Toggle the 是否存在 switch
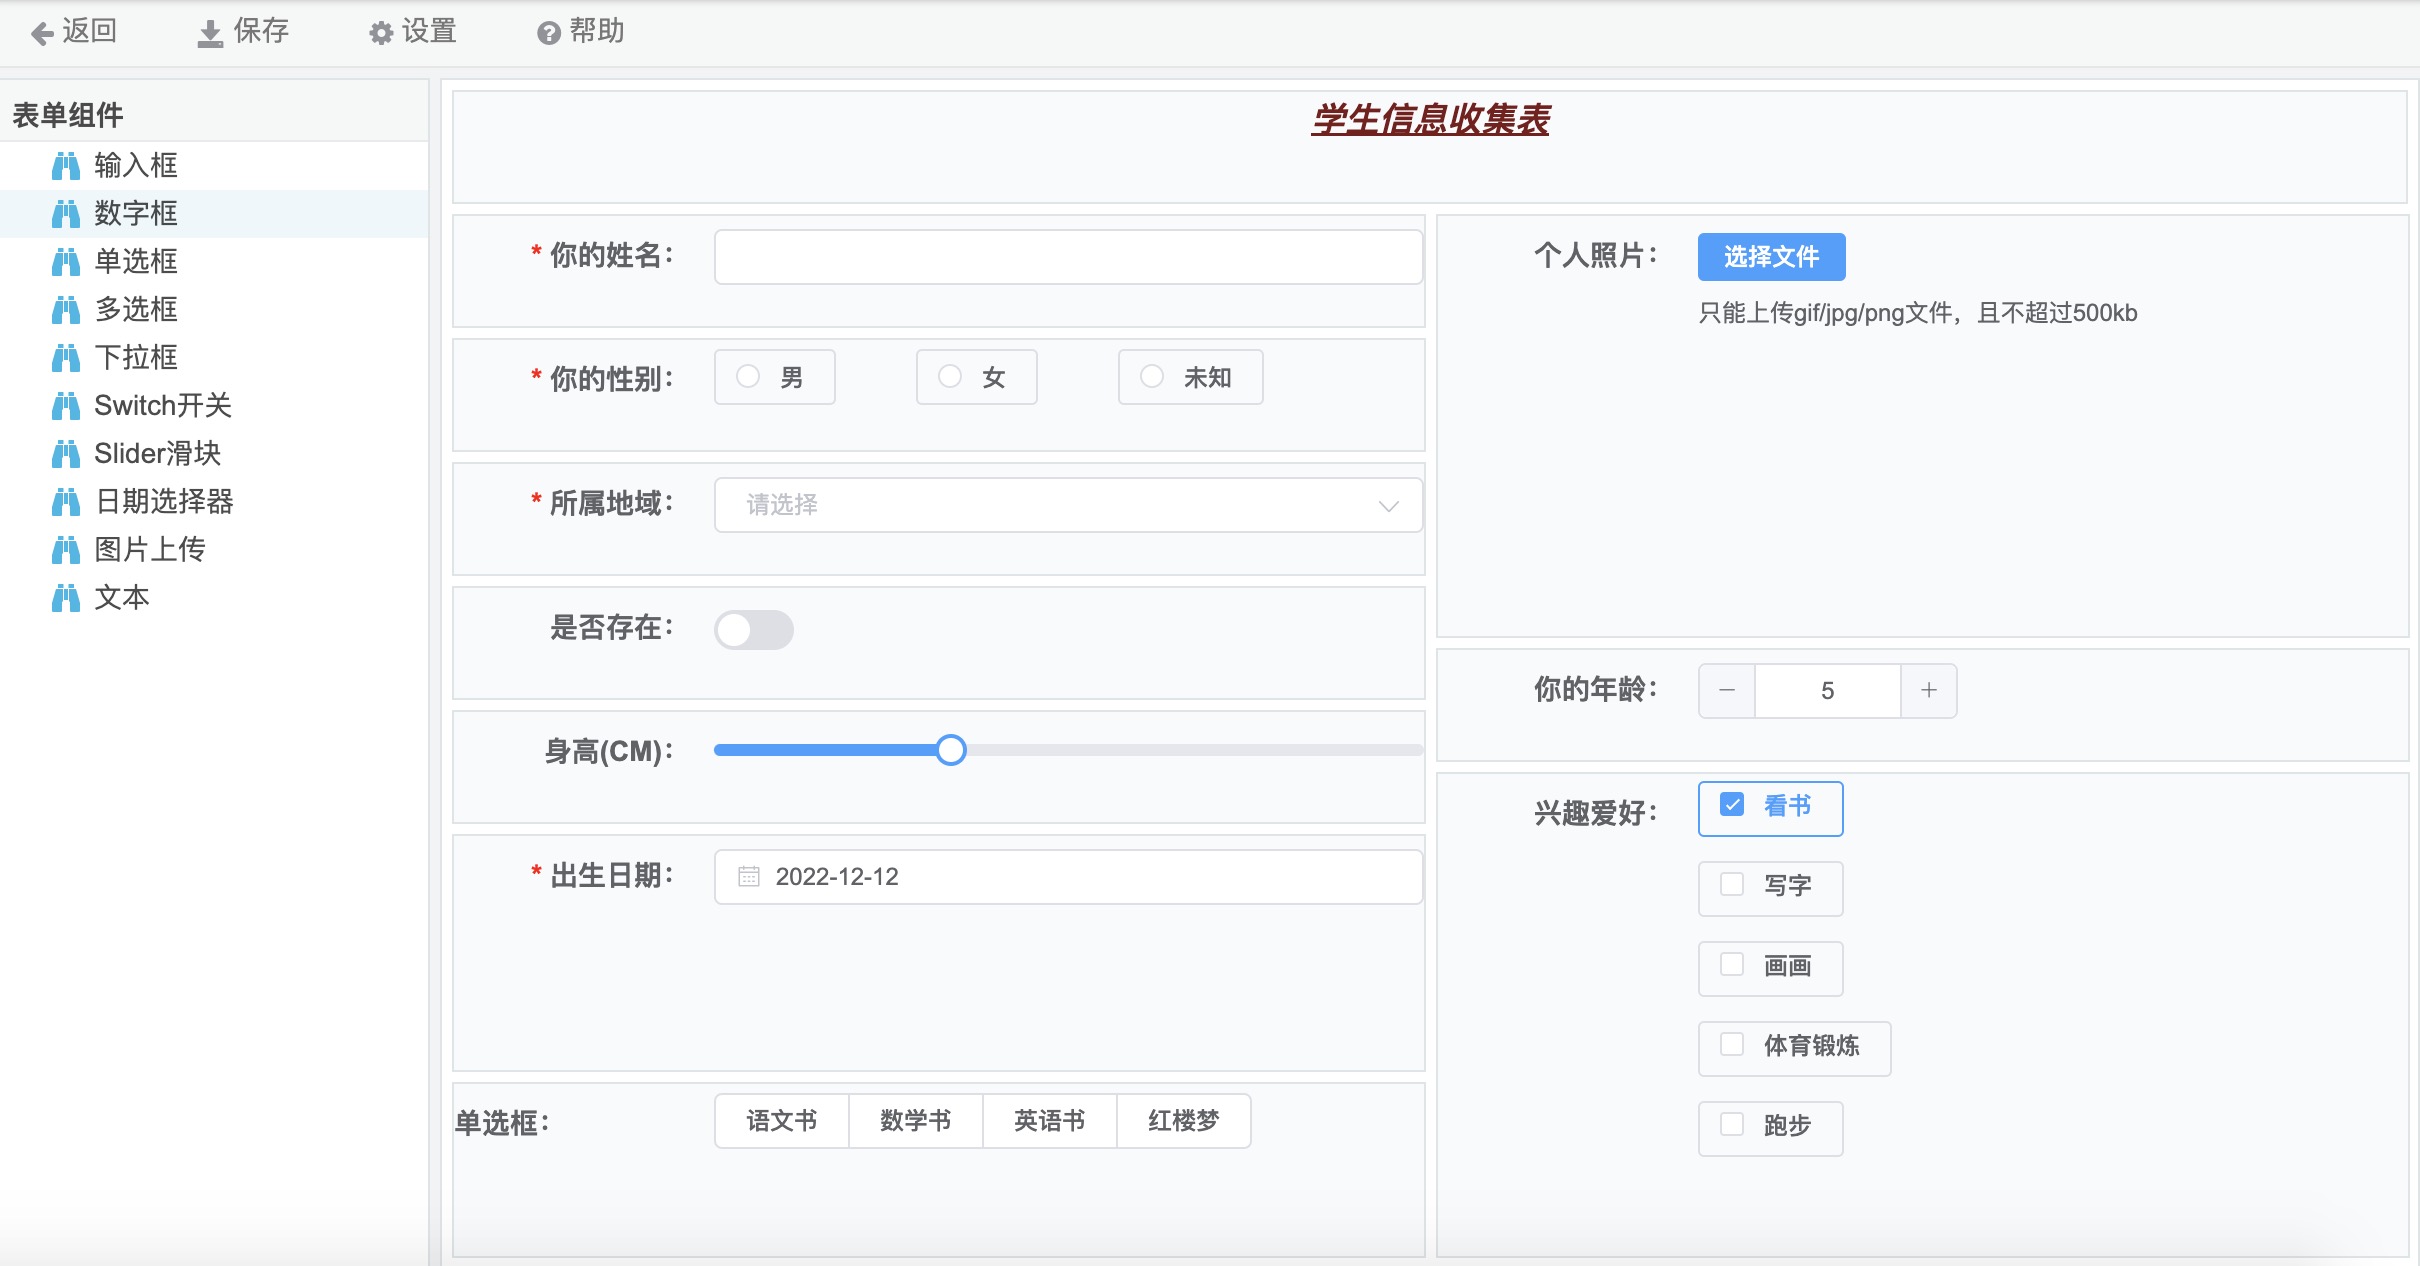This screenshot has height=1266, width=2420. 754,630
